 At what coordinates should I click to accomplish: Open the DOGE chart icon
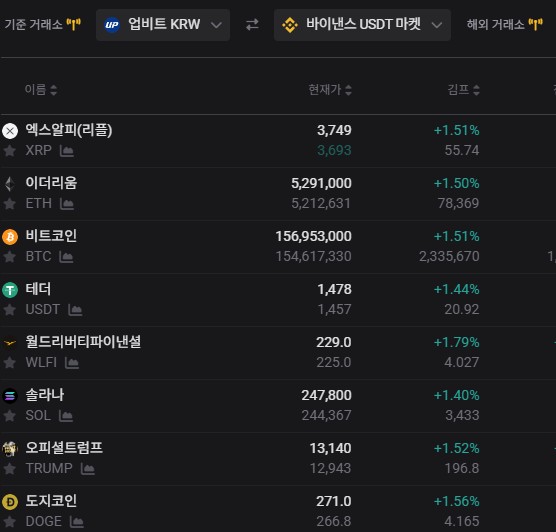(77, 522)
